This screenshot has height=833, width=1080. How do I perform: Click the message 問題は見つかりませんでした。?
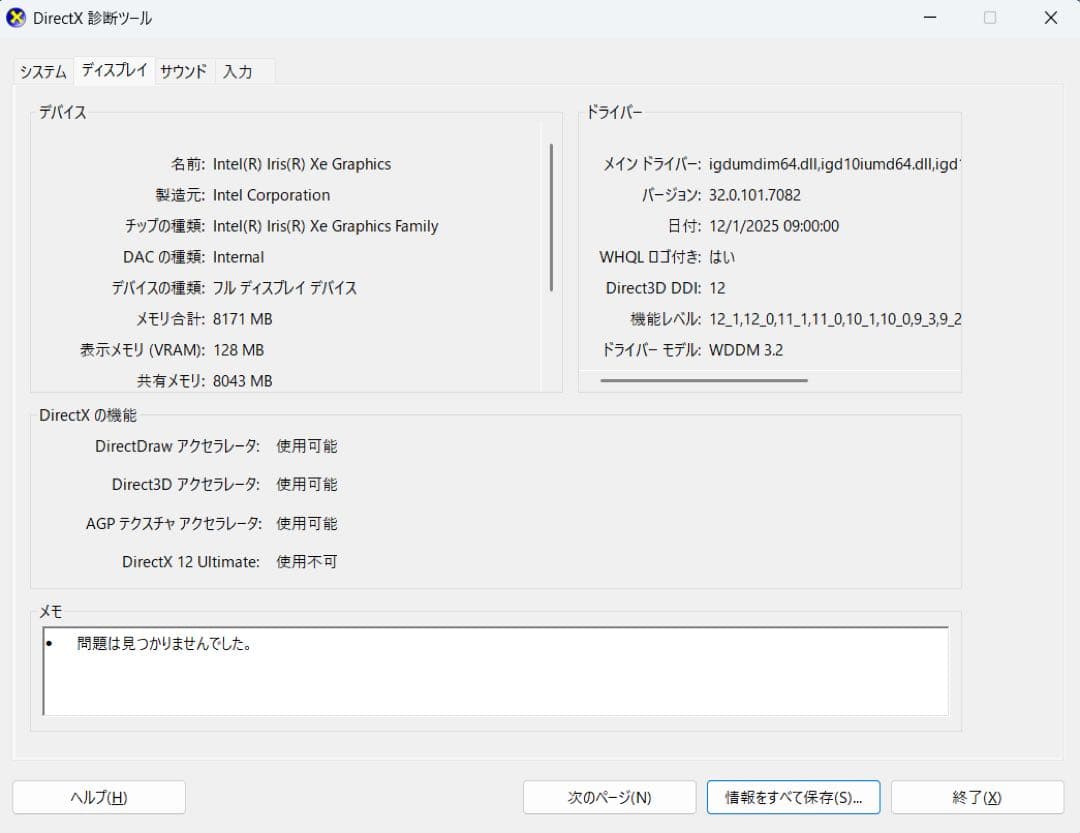click(163, 645)
